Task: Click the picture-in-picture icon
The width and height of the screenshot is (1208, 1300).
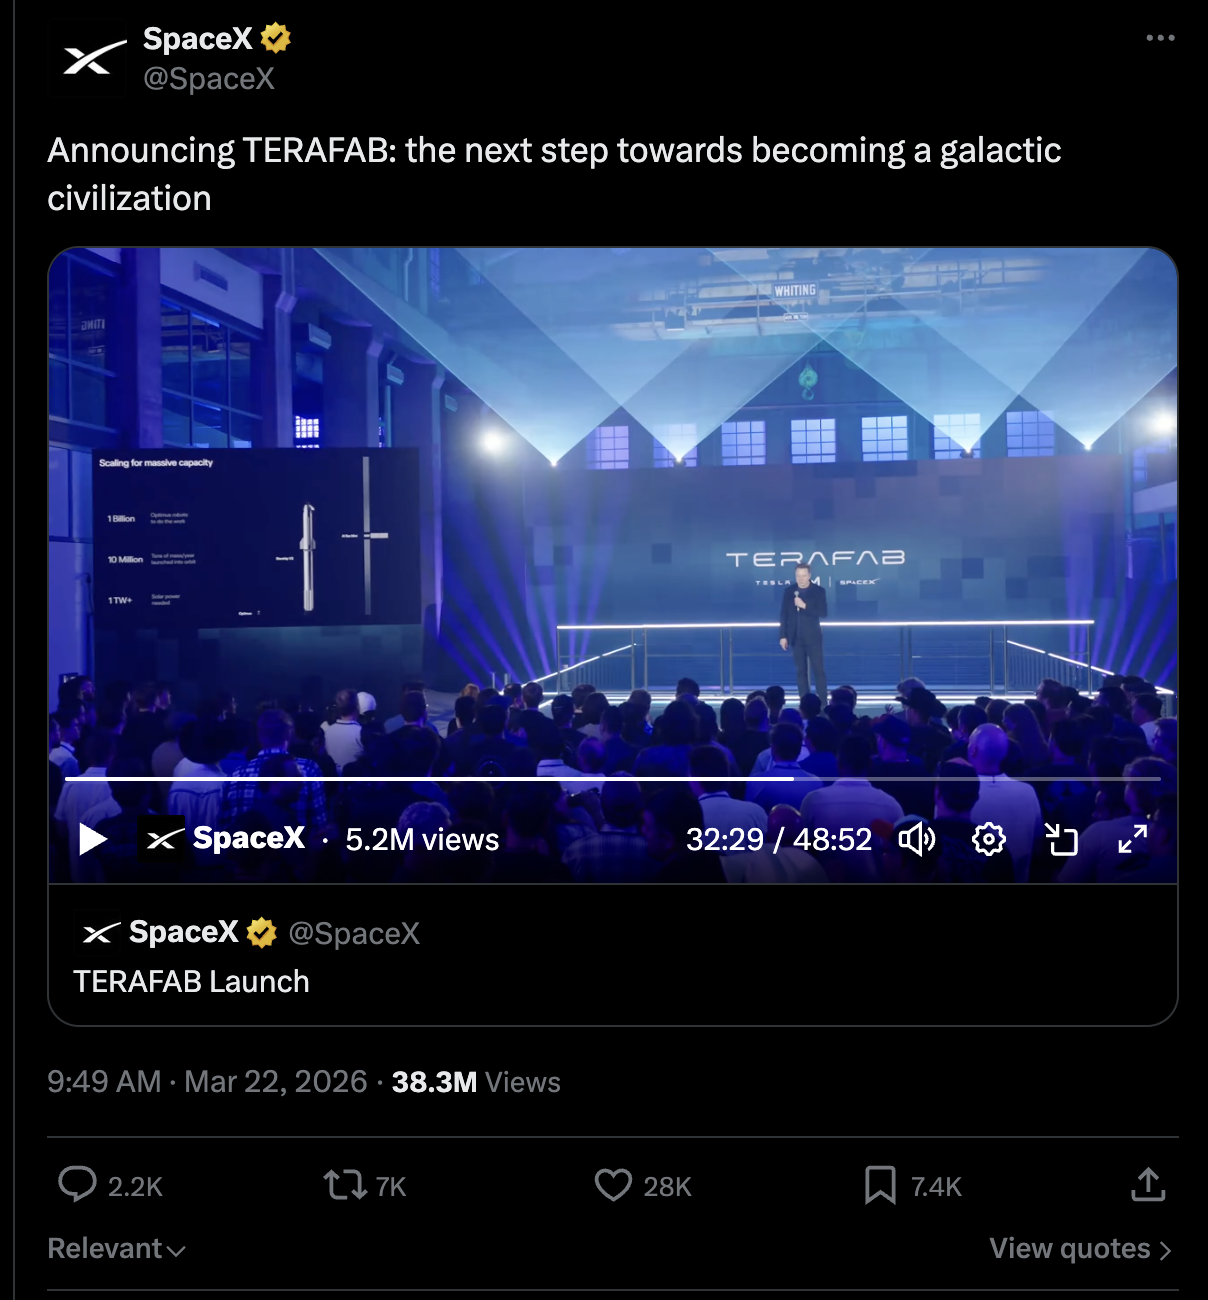Action: tap(1061, 839)
